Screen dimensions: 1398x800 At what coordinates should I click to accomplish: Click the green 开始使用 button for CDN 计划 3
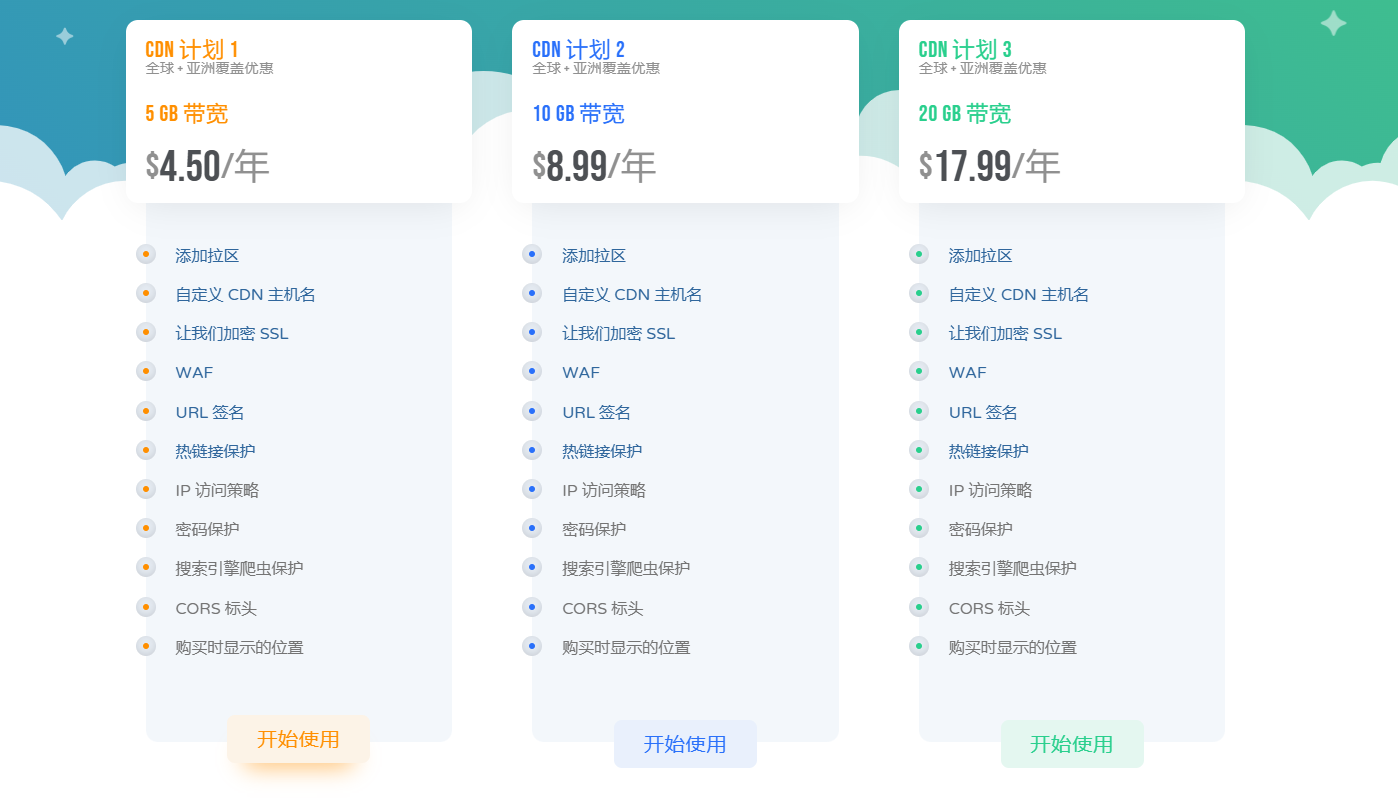click(x=1071, y=744)
